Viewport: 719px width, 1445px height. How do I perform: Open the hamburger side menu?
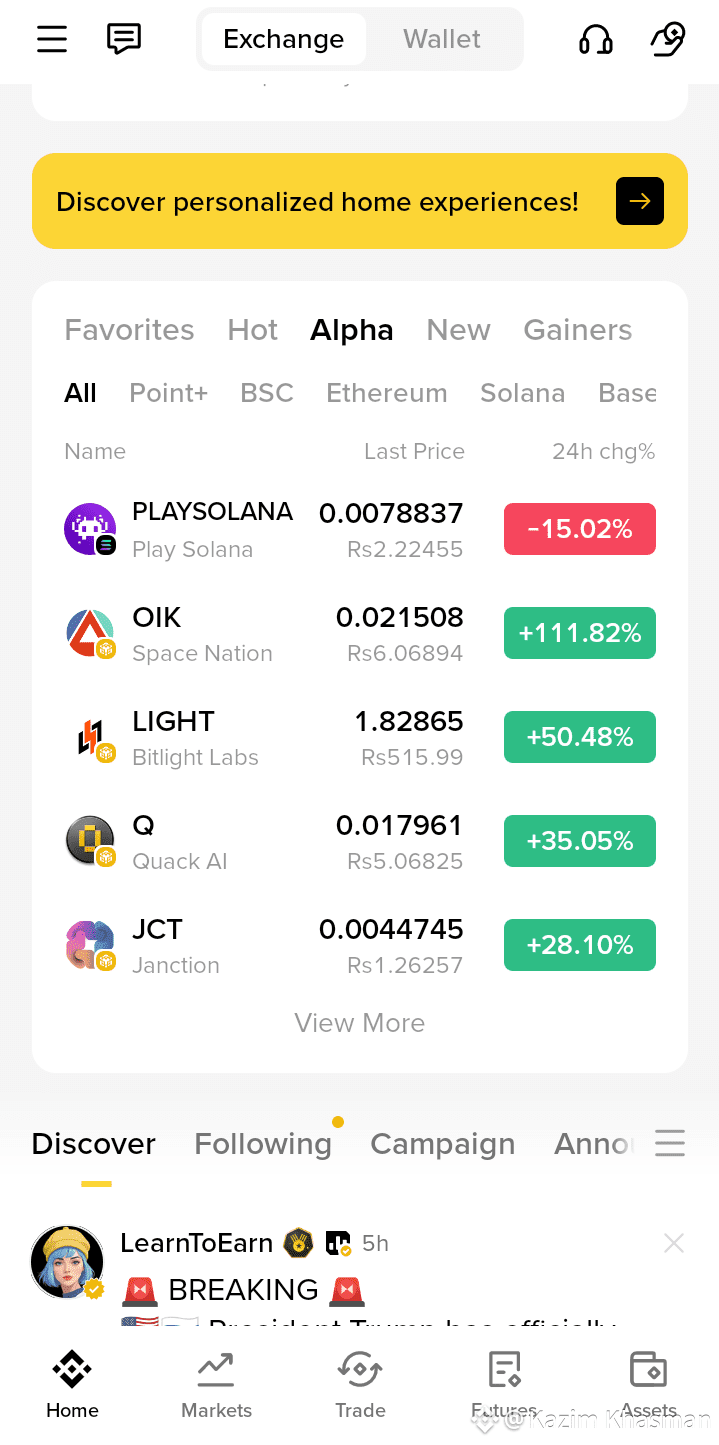click(x=52, y=39)
